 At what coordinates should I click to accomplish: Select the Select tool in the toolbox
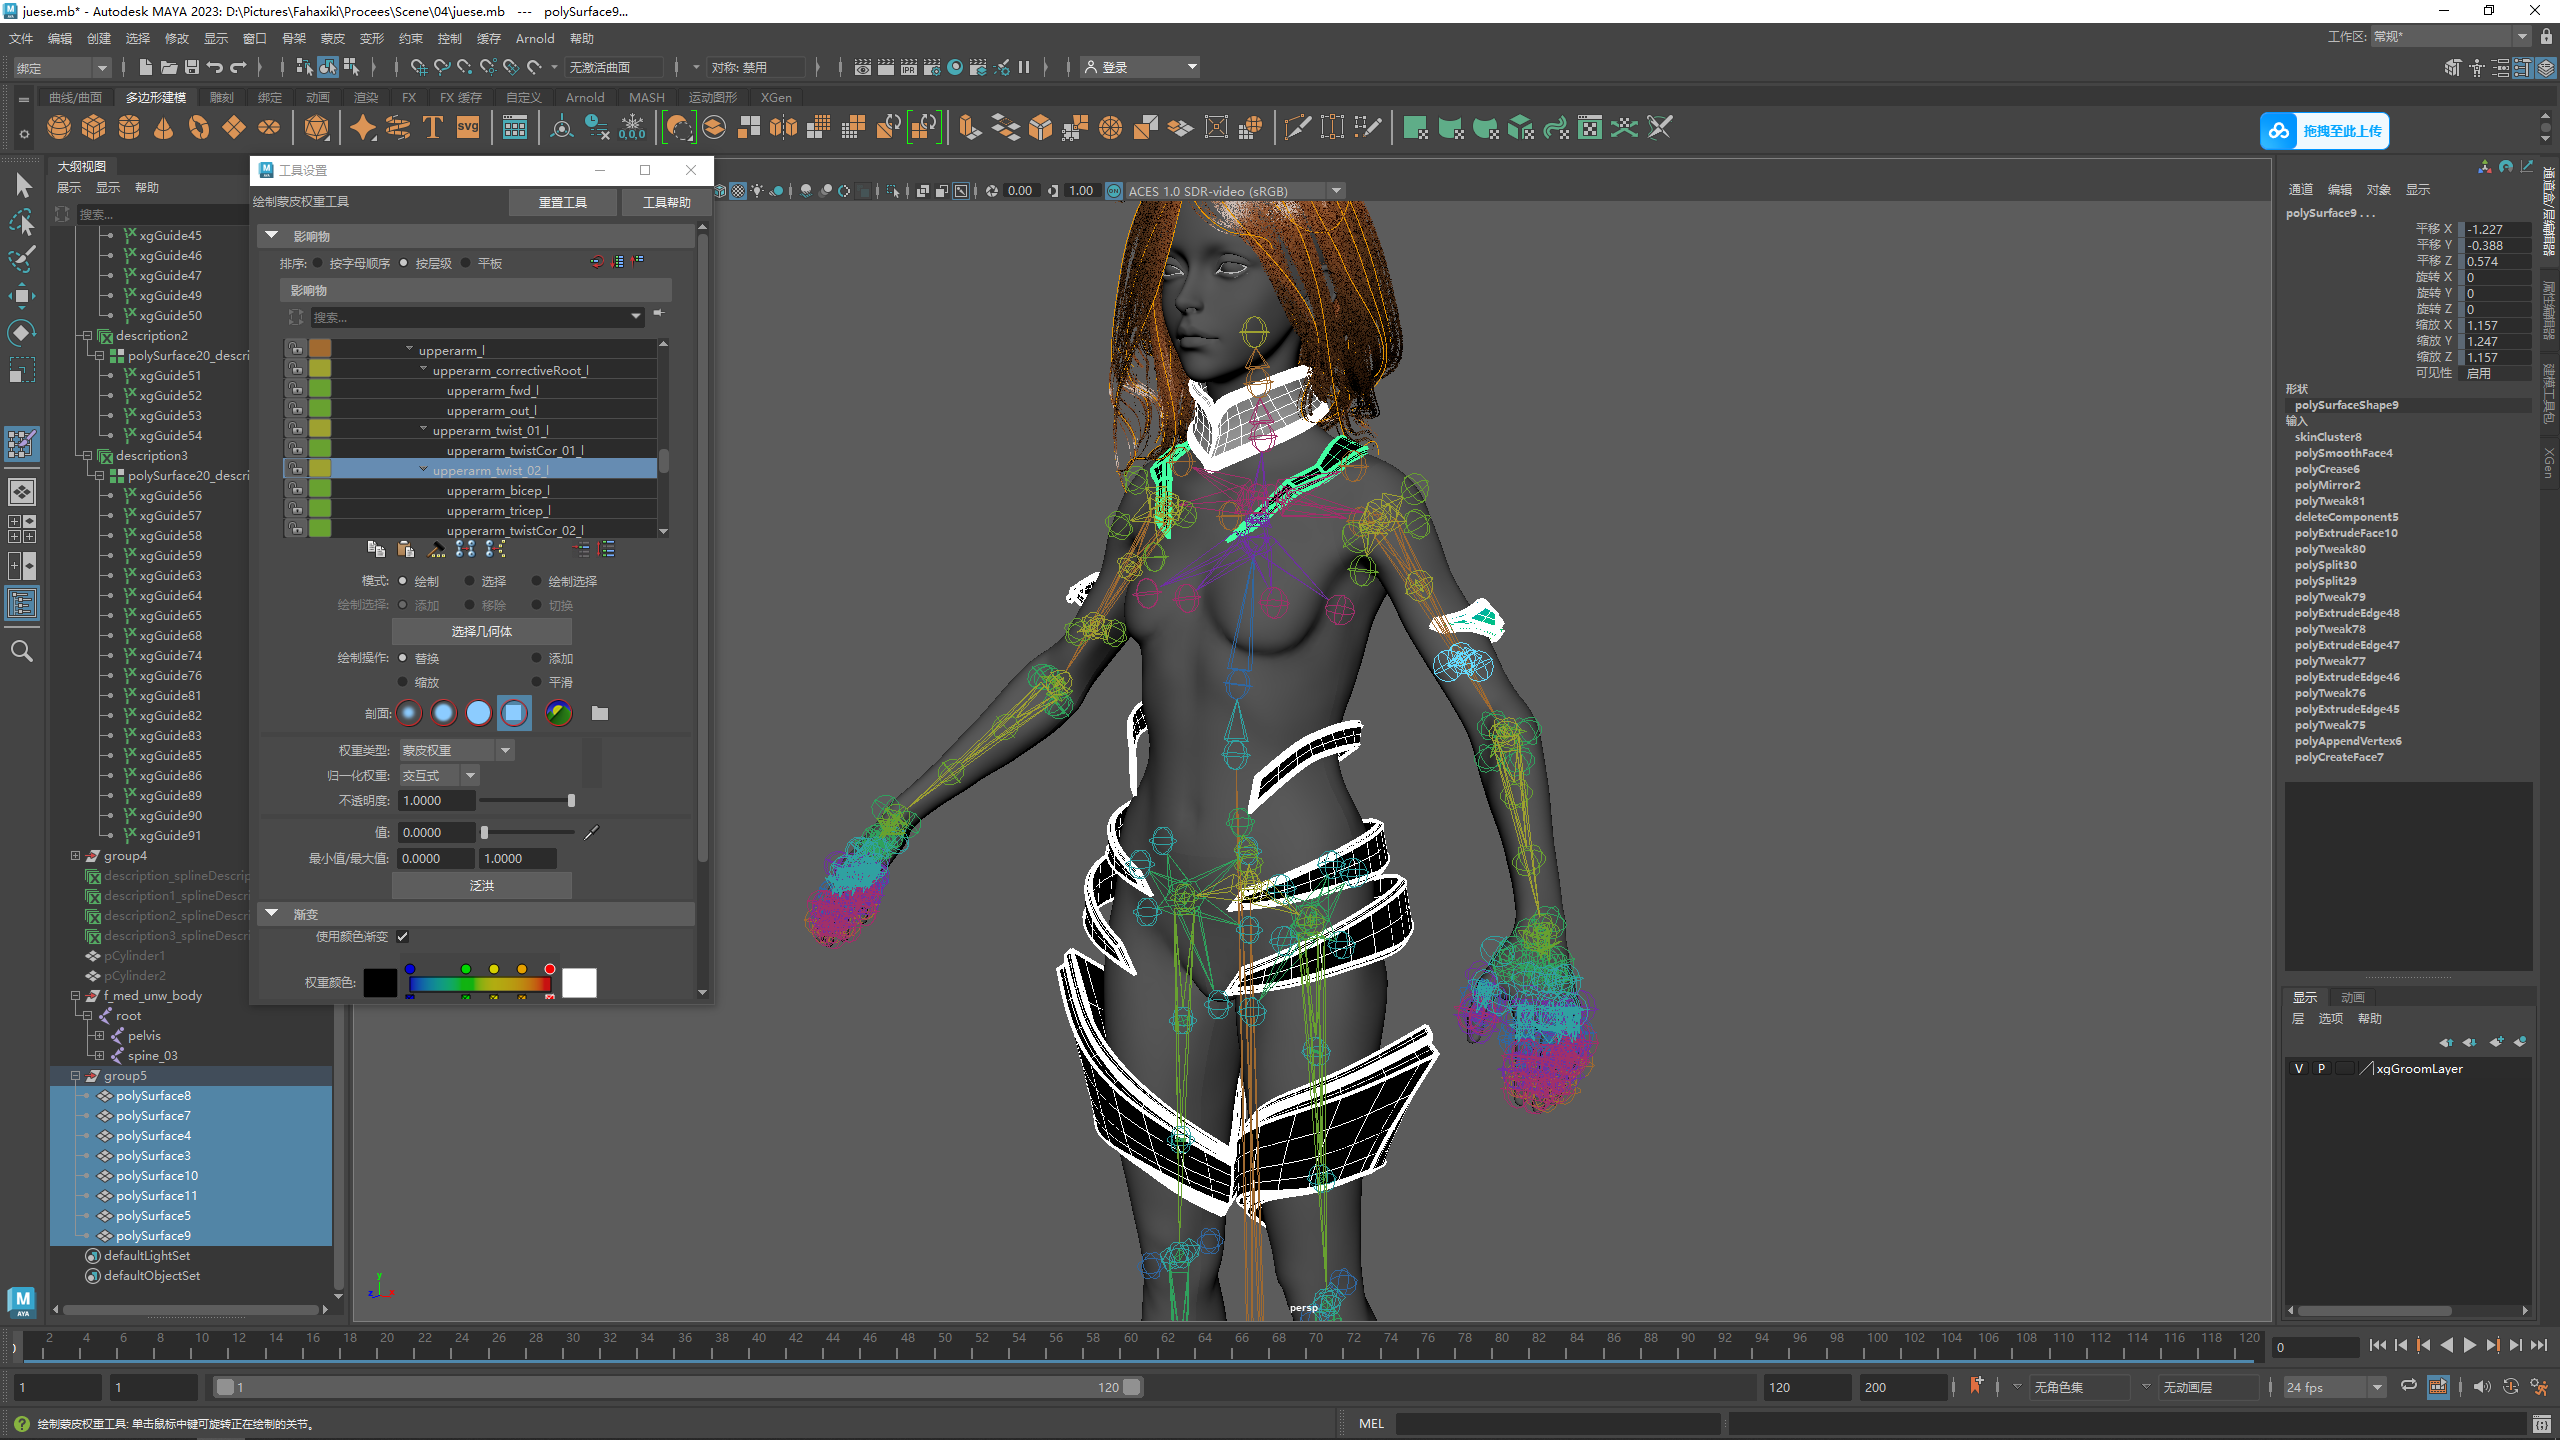(x=22, y=185)
